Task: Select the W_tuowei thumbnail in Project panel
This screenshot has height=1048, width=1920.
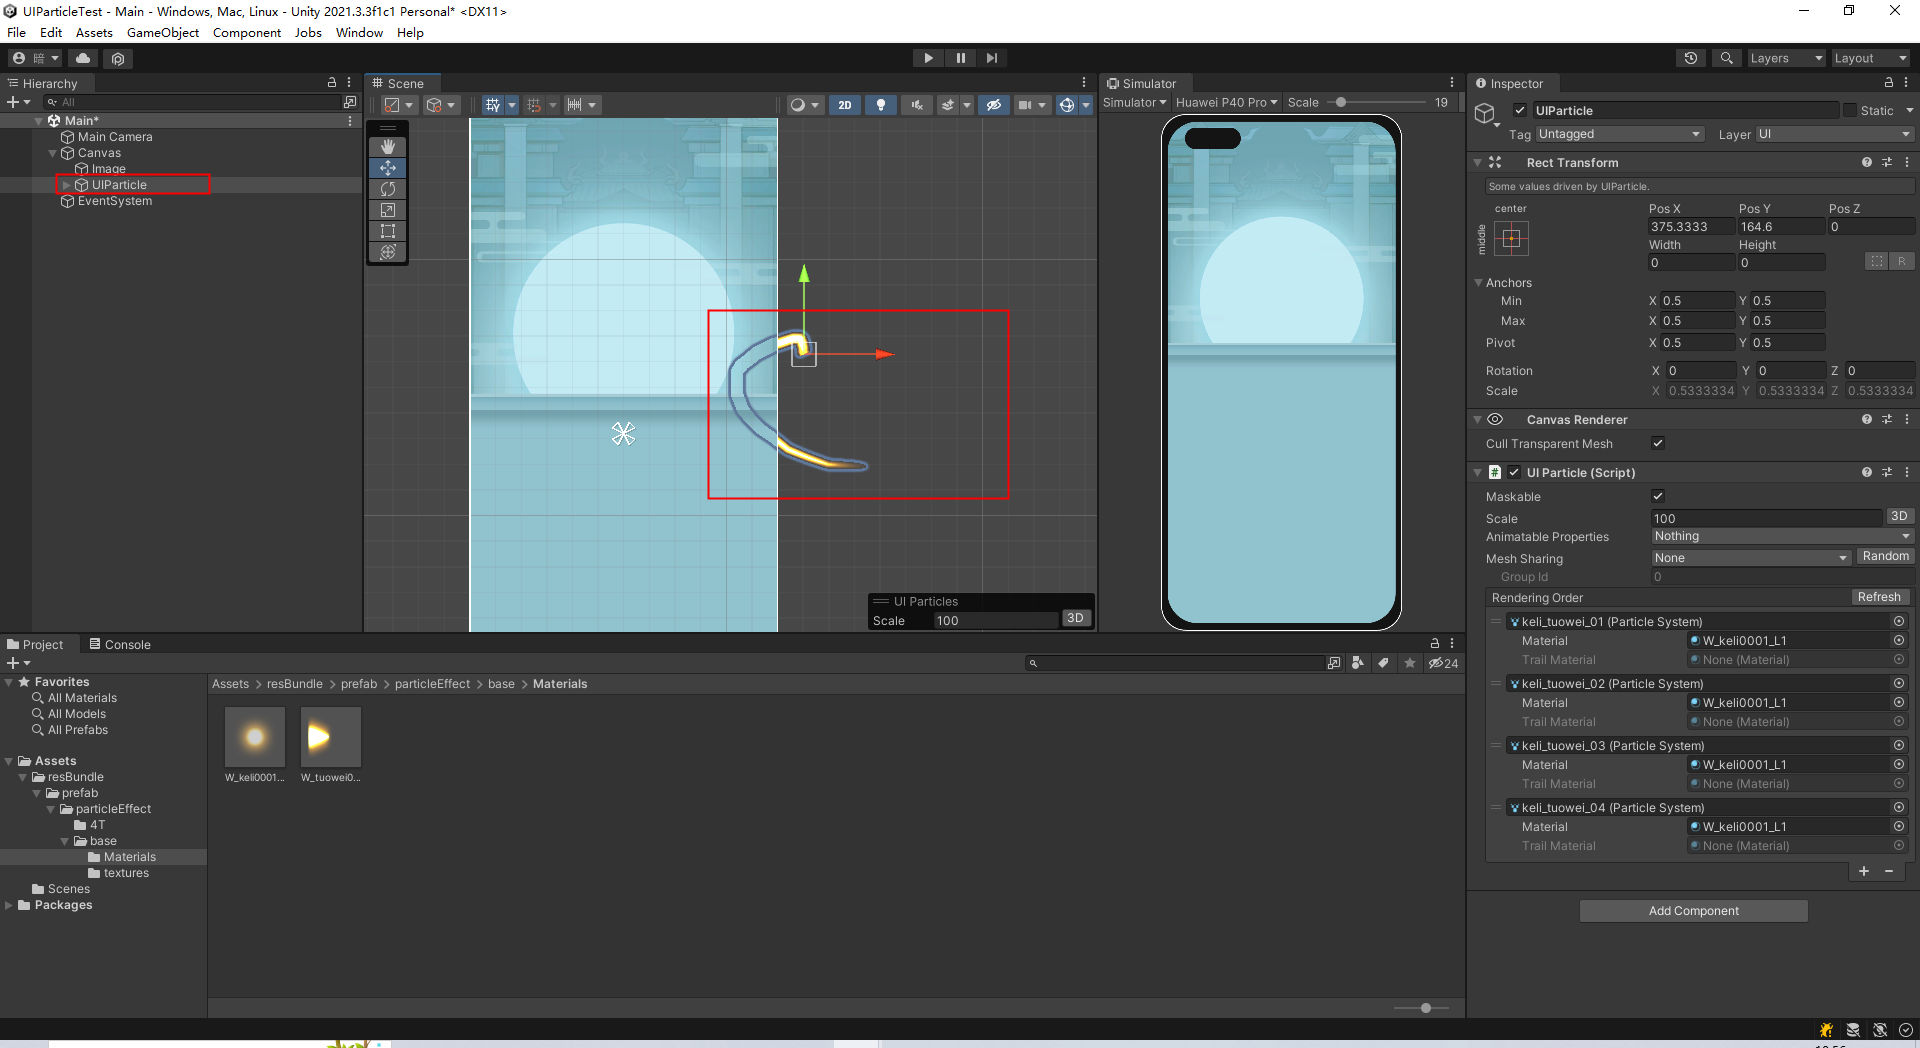Action: [x=329, y=735]
